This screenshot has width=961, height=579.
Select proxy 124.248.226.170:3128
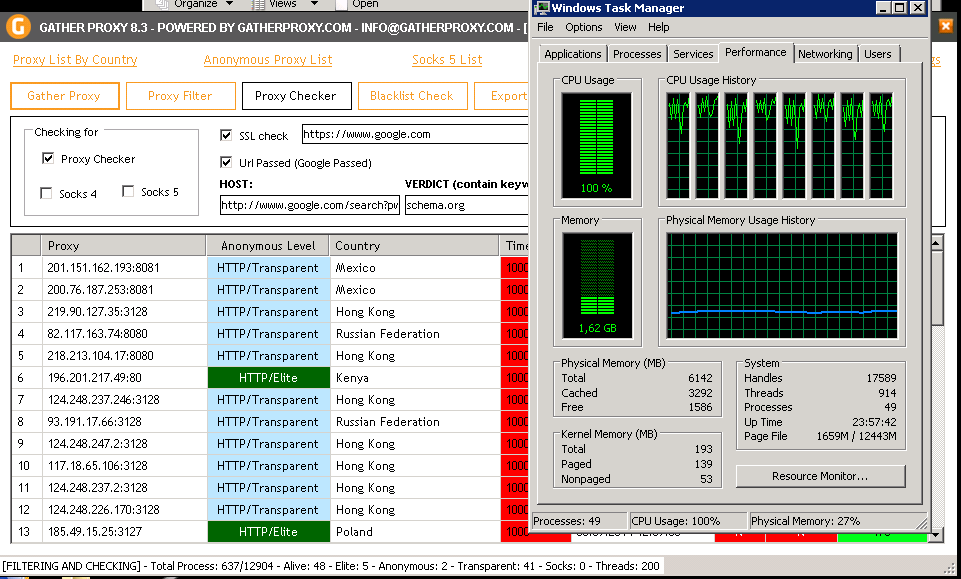103,510
